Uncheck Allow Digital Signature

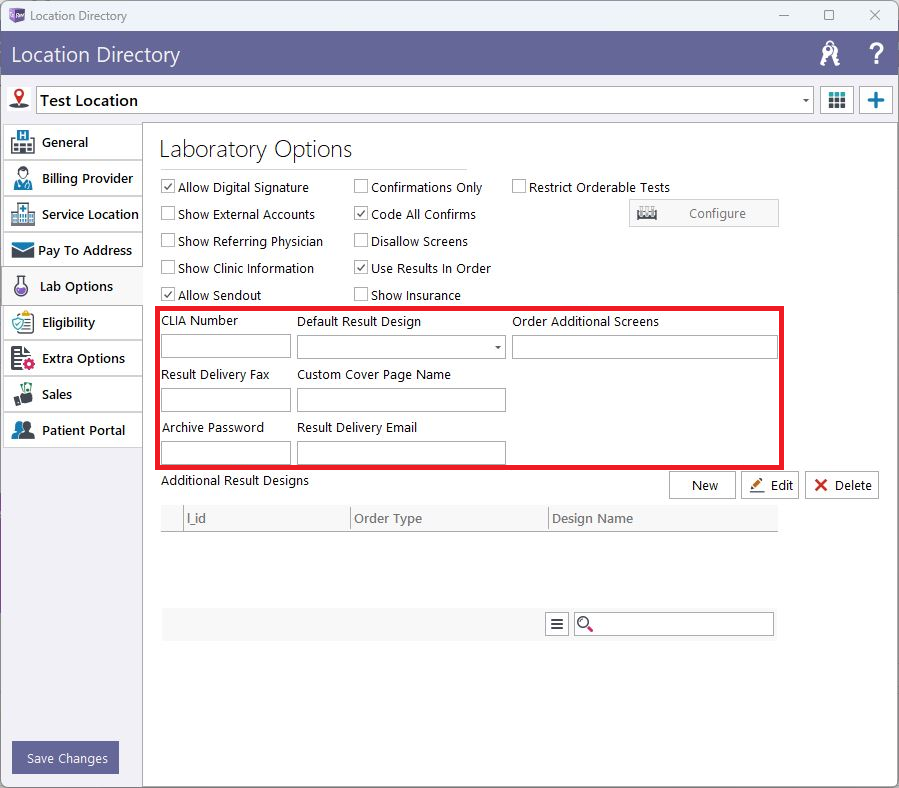168,186
